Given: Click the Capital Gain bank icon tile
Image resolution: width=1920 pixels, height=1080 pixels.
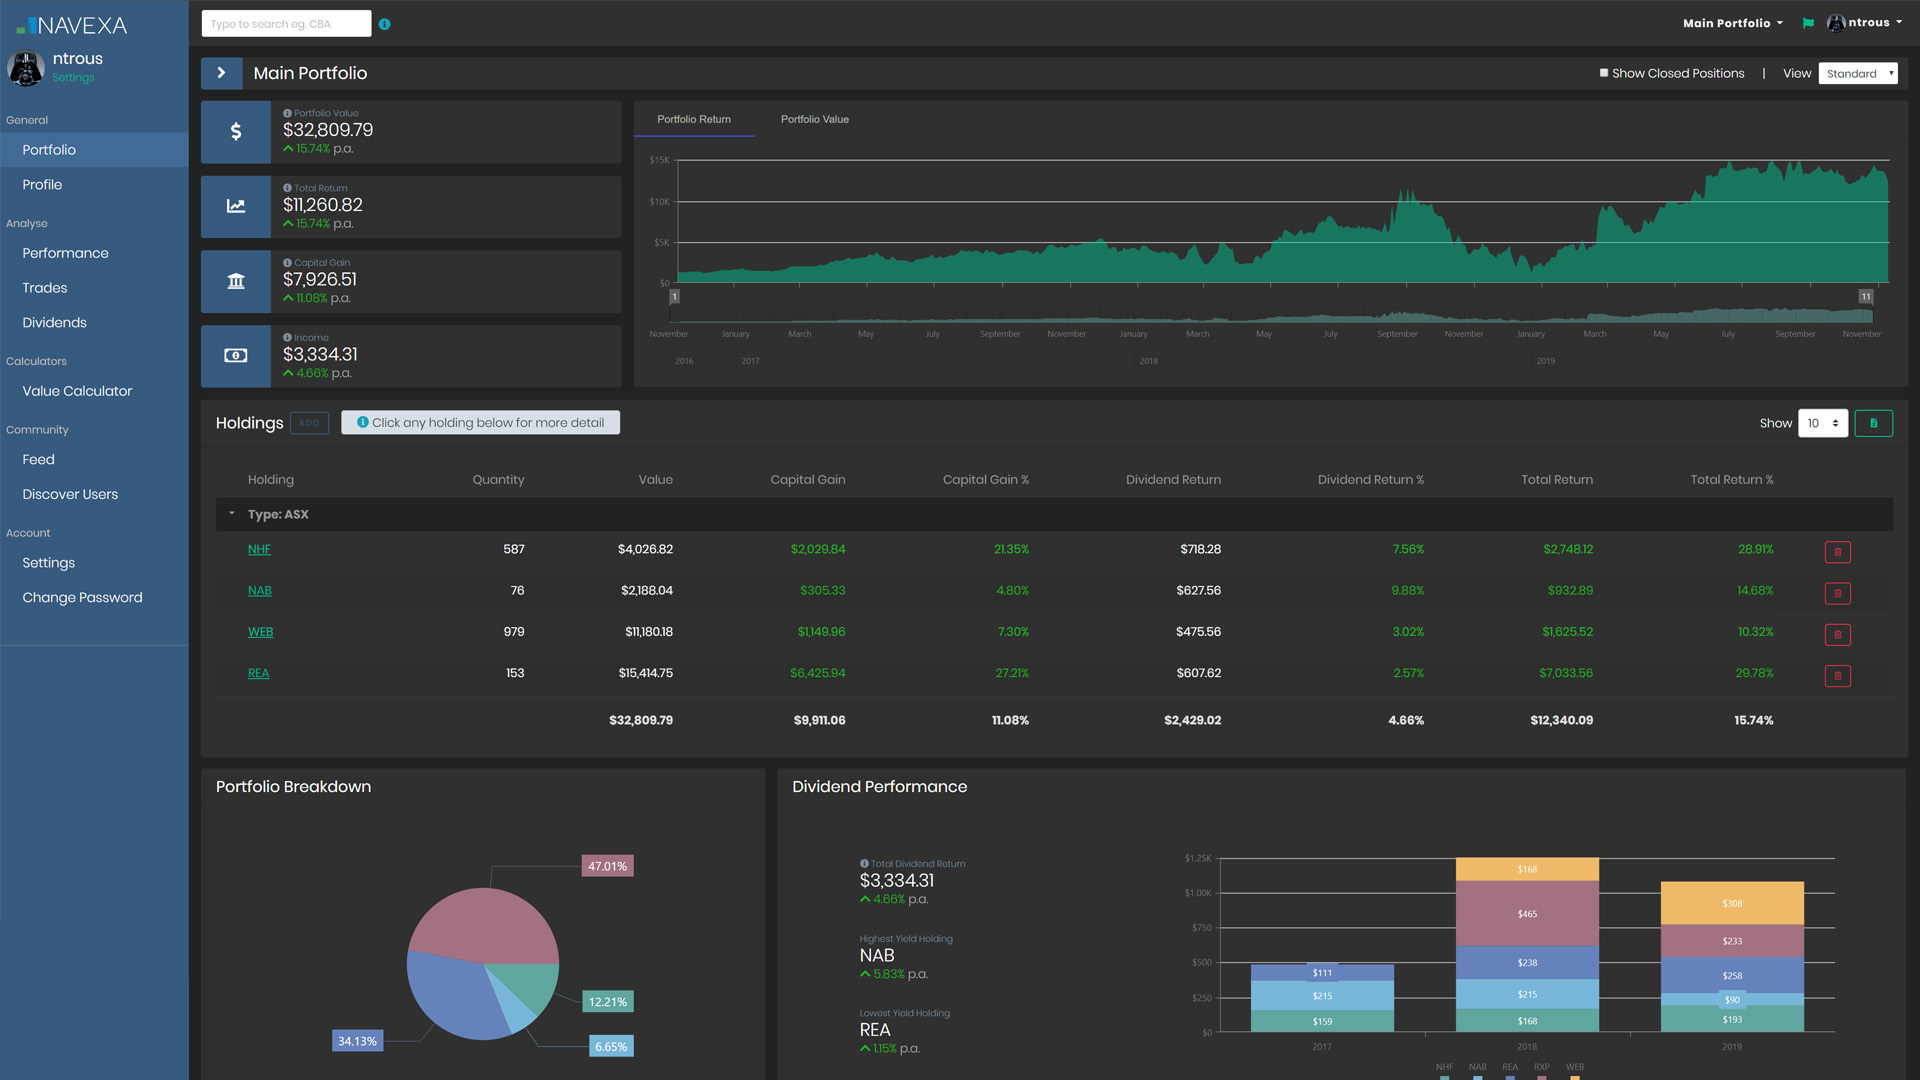Looking at the screenshot, I should [236, 281].
